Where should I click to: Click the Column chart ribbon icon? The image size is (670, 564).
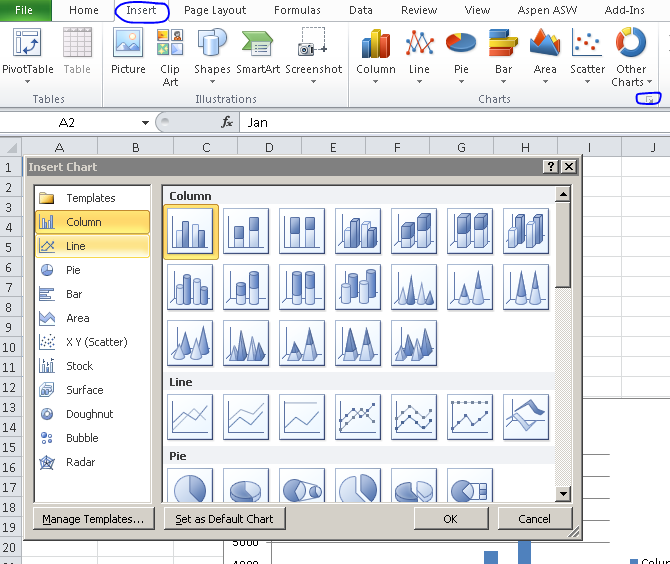pyautogui.click(x=376, y=44)
